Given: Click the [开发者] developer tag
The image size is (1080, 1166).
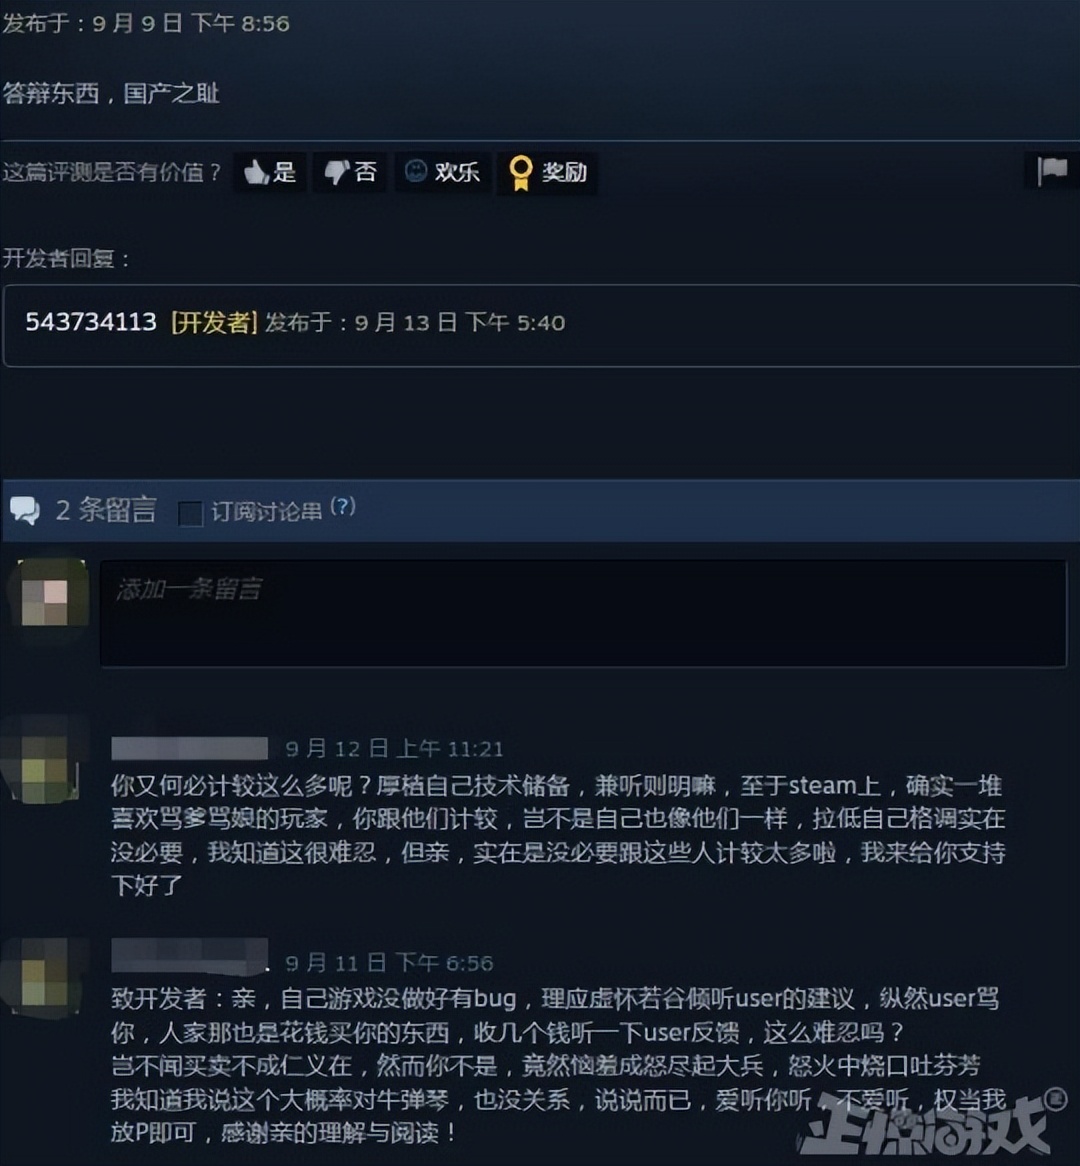Looking at the screenshot, I should point(214,323).
